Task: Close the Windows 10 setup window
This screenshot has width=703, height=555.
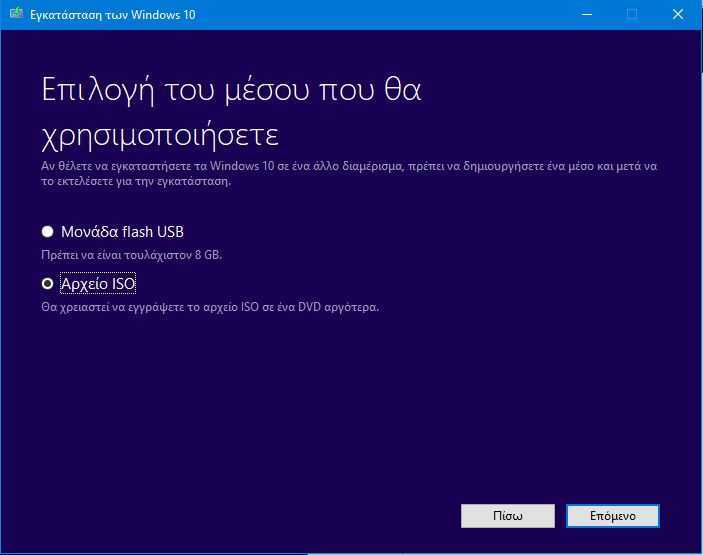Action: pos(678,14)
